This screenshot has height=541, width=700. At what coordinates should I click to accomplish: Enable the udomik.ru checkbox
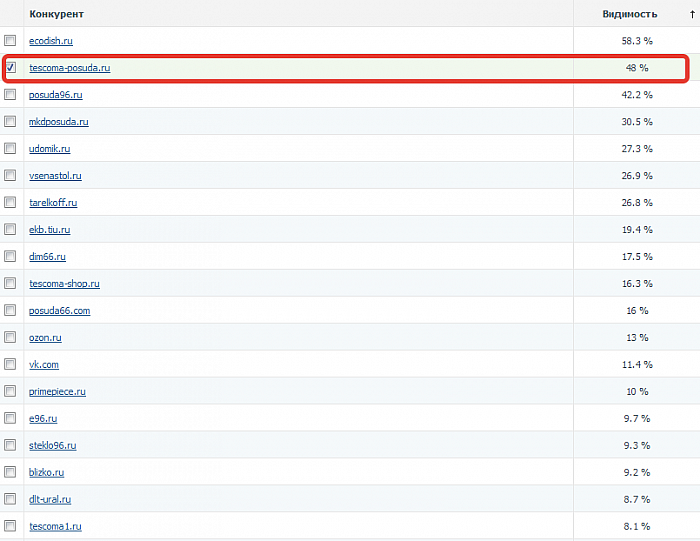[10, 148]
